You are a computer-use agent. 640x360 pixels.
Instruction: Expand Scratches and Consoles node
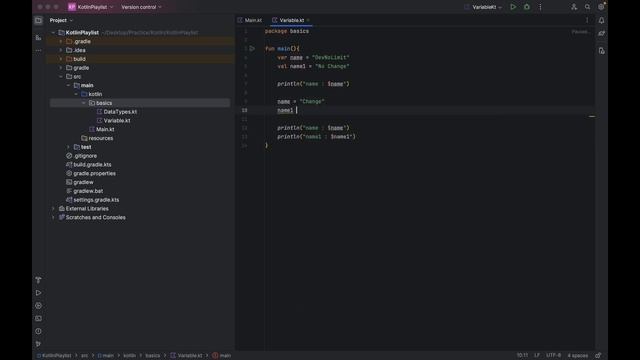click(53, 218)
